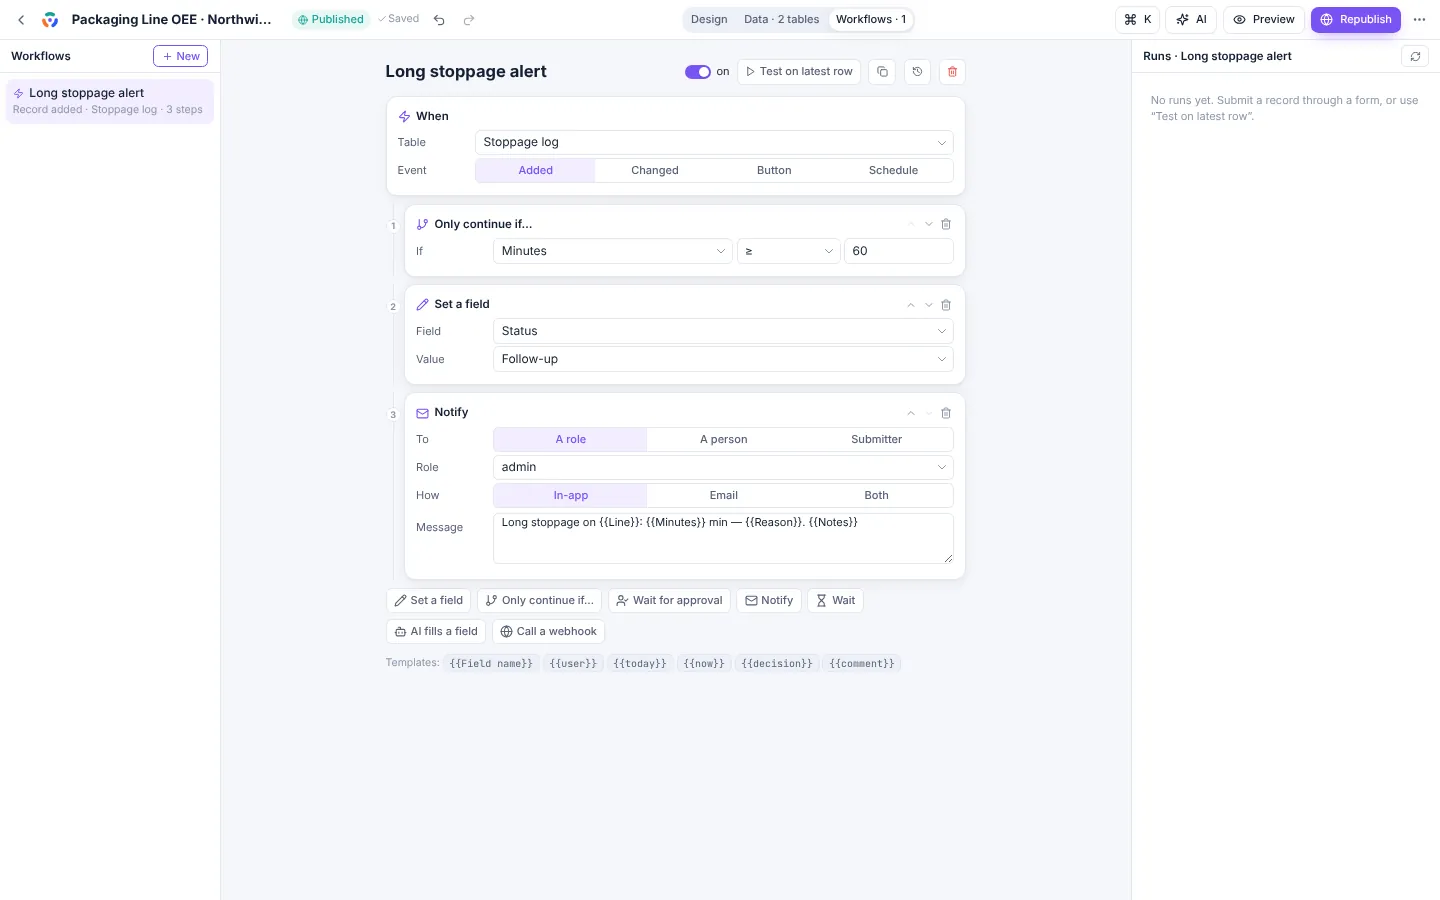Select Both delivery methods
Screen dimensions: 1440x900
tap(876, 495)
